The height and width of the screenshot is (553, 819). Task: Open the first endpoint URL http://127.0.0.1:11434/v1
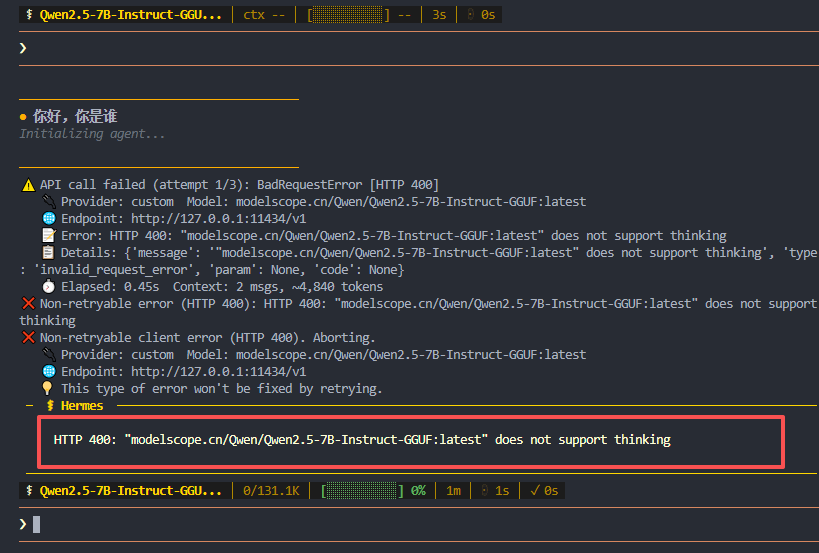click(x=218, y=218)
